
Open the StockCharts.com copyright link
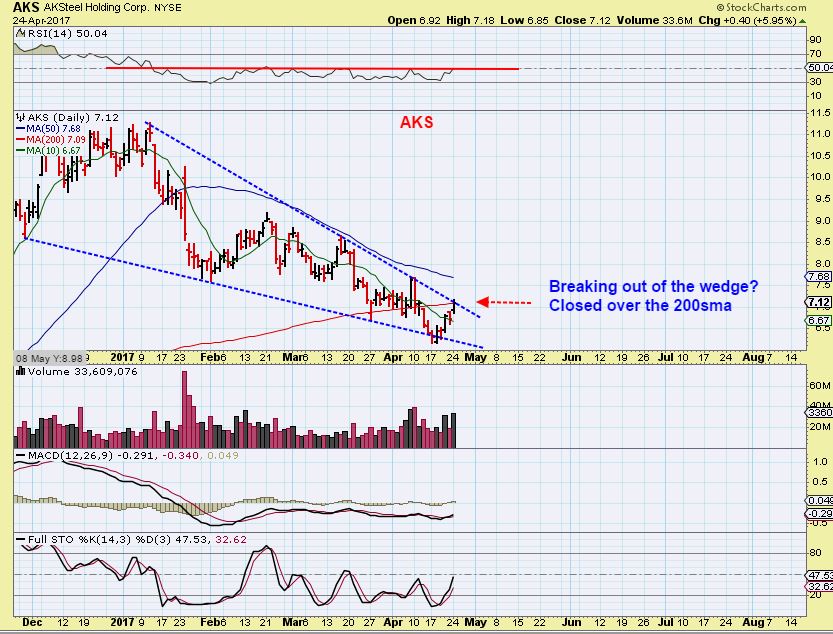coord(761,7)
